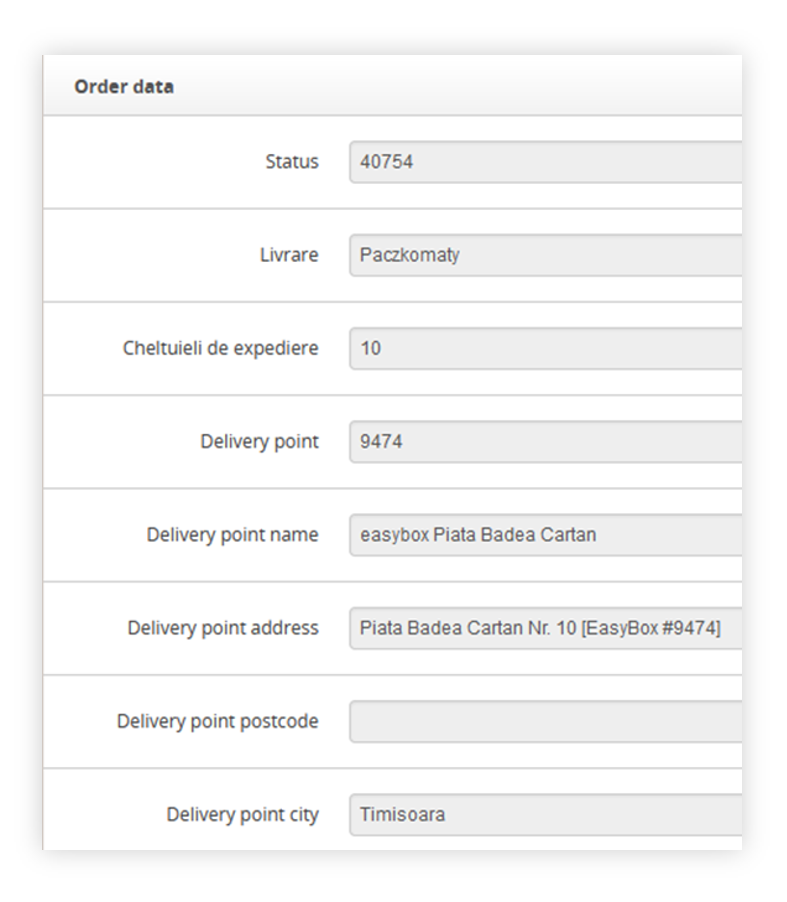Click Delivery point name input field
Screen dimensions: 787x902
click(545, 535)
